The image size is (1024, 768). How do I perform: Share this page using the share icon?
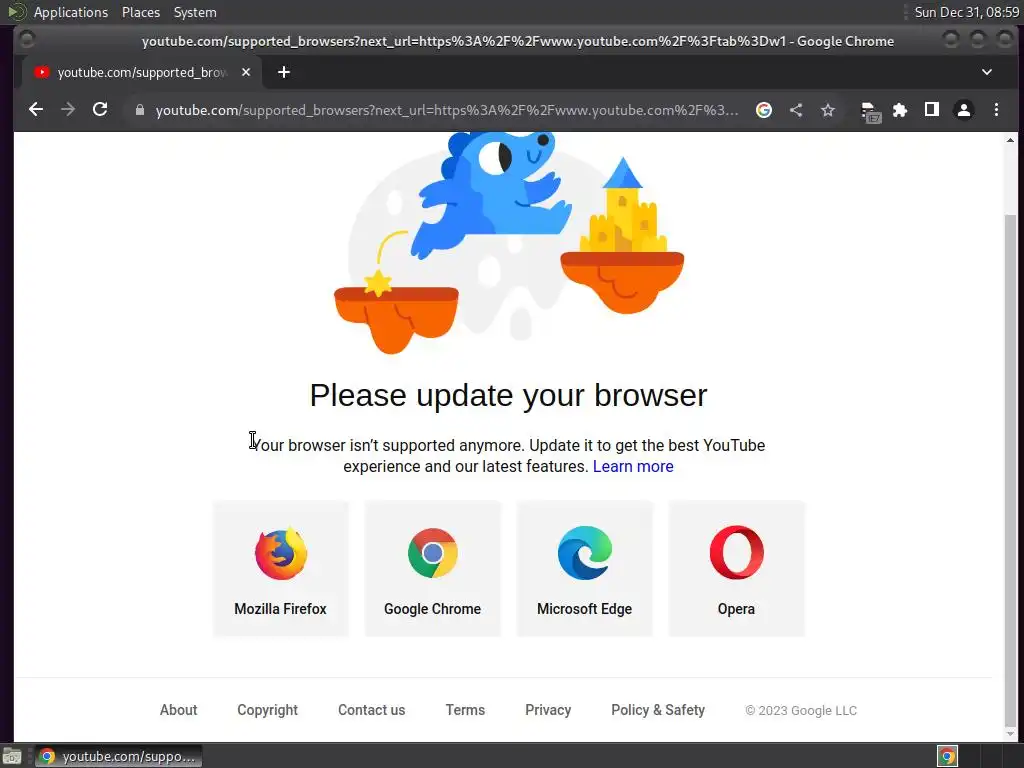pos(795,110)
